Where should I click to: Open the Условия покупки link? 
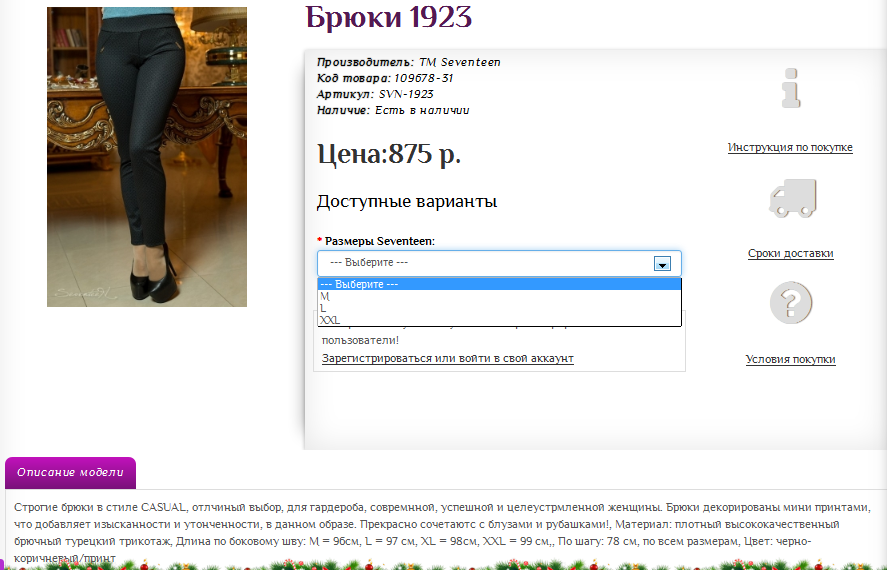click(x=791, y=359)
